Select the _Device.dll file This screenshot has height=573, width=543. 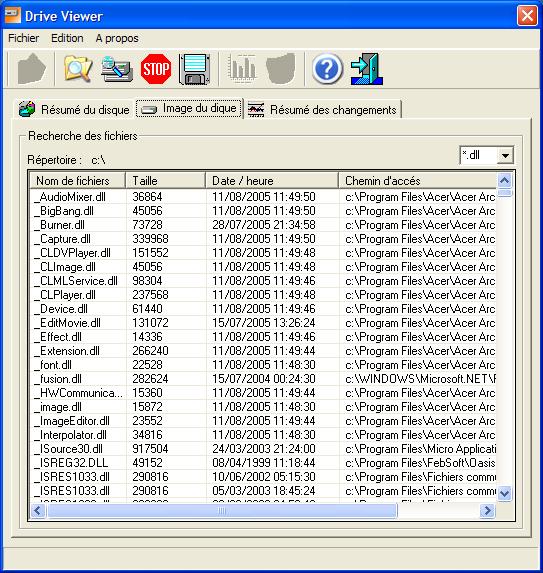coord(61,309)
